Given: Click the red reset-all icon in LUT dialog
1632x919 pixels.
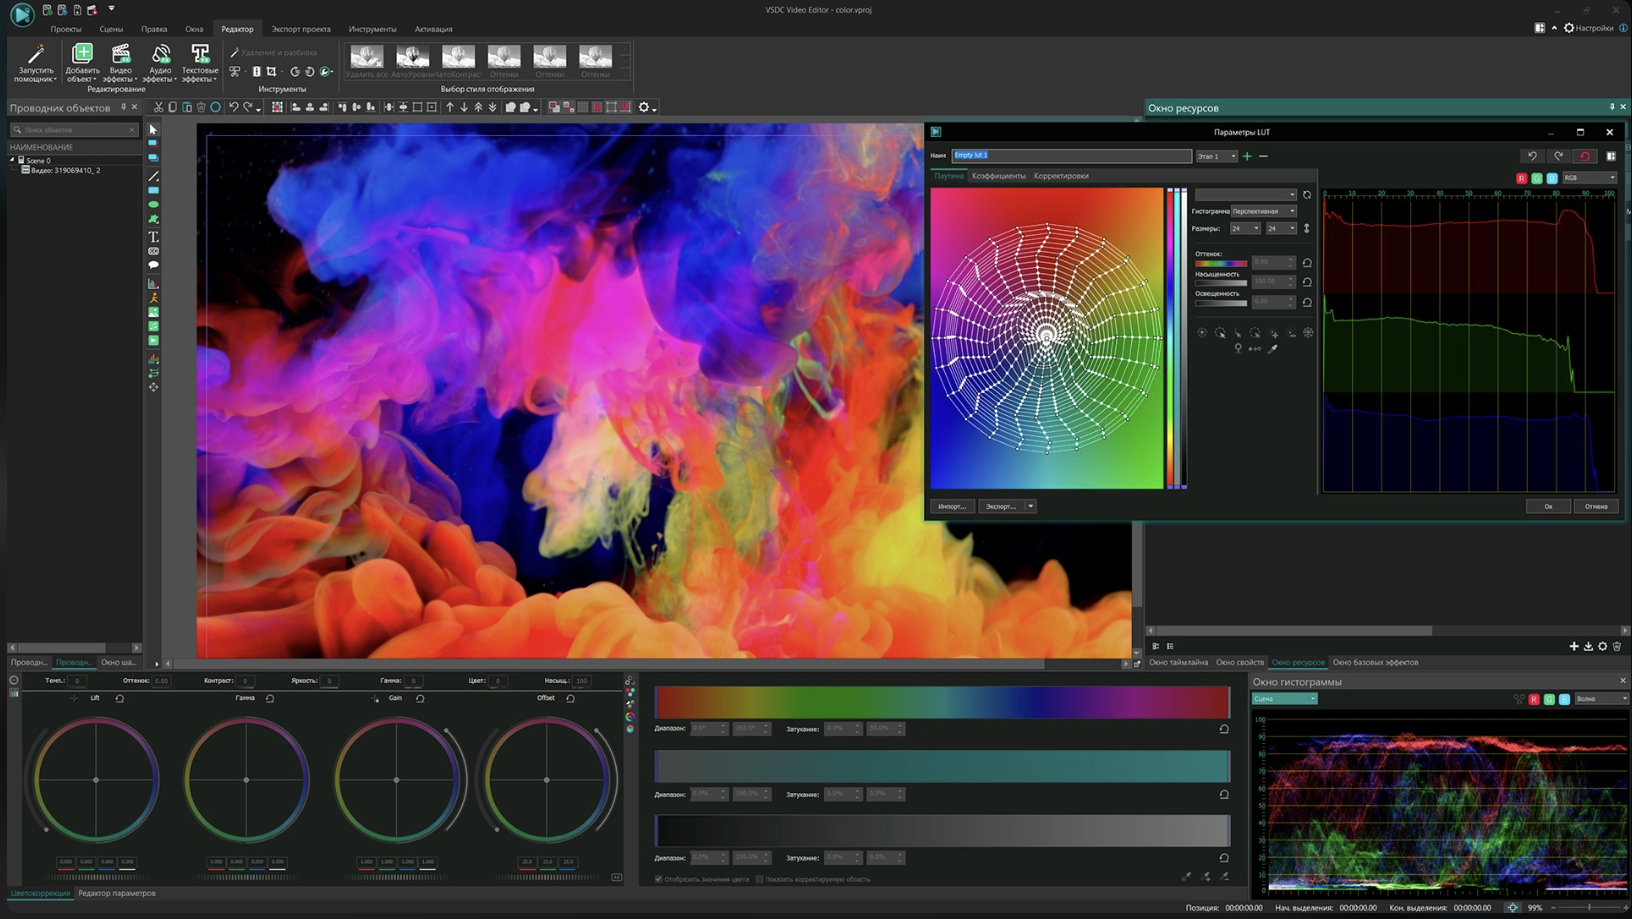Looking at the screenshot, I should (1585, 156).
